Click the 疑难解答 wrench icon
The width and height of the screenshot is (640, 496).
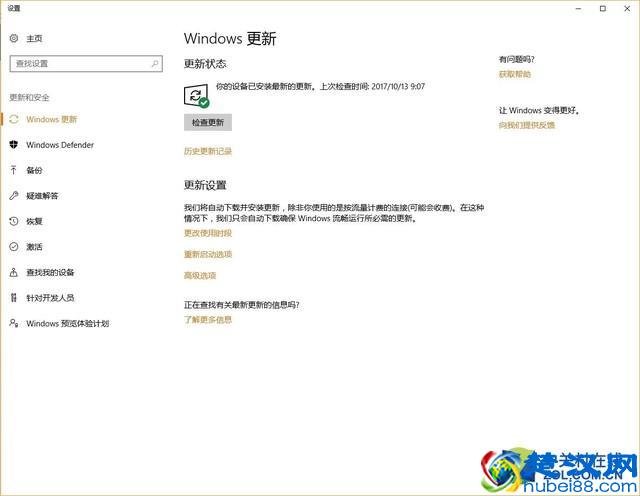(x=14, y=196)
